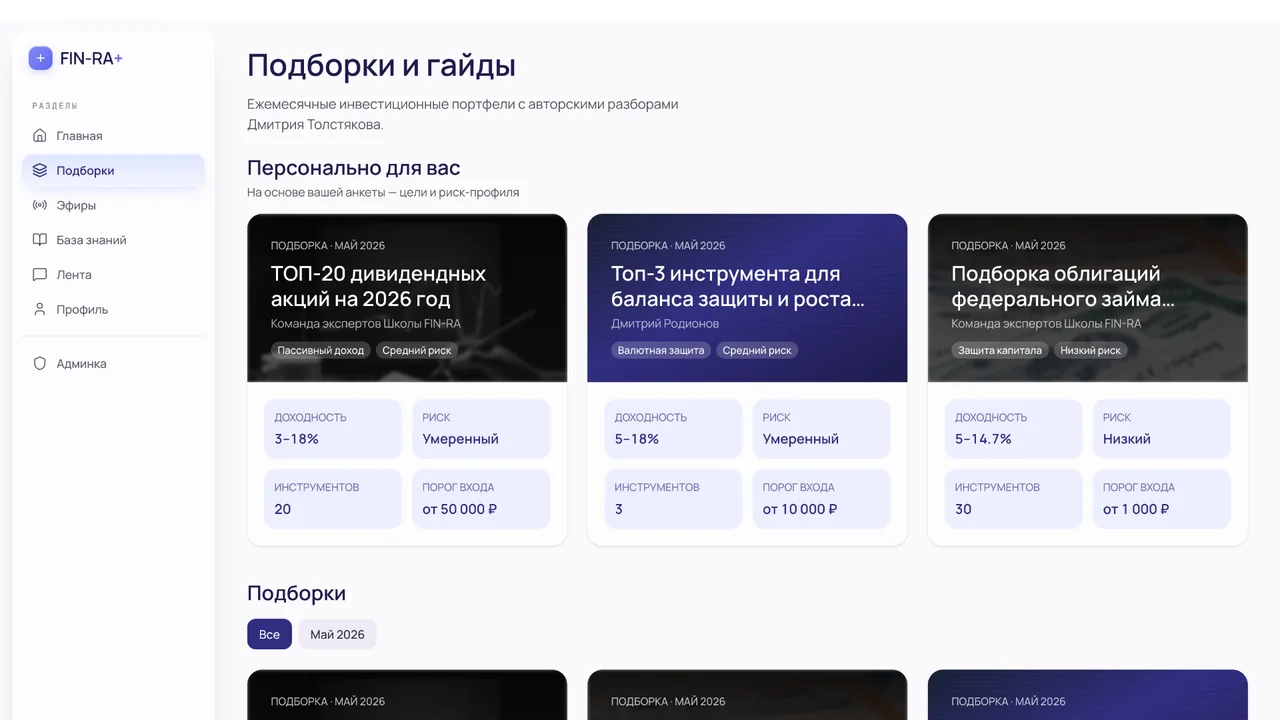Click the Низкий risk value

1127,439
